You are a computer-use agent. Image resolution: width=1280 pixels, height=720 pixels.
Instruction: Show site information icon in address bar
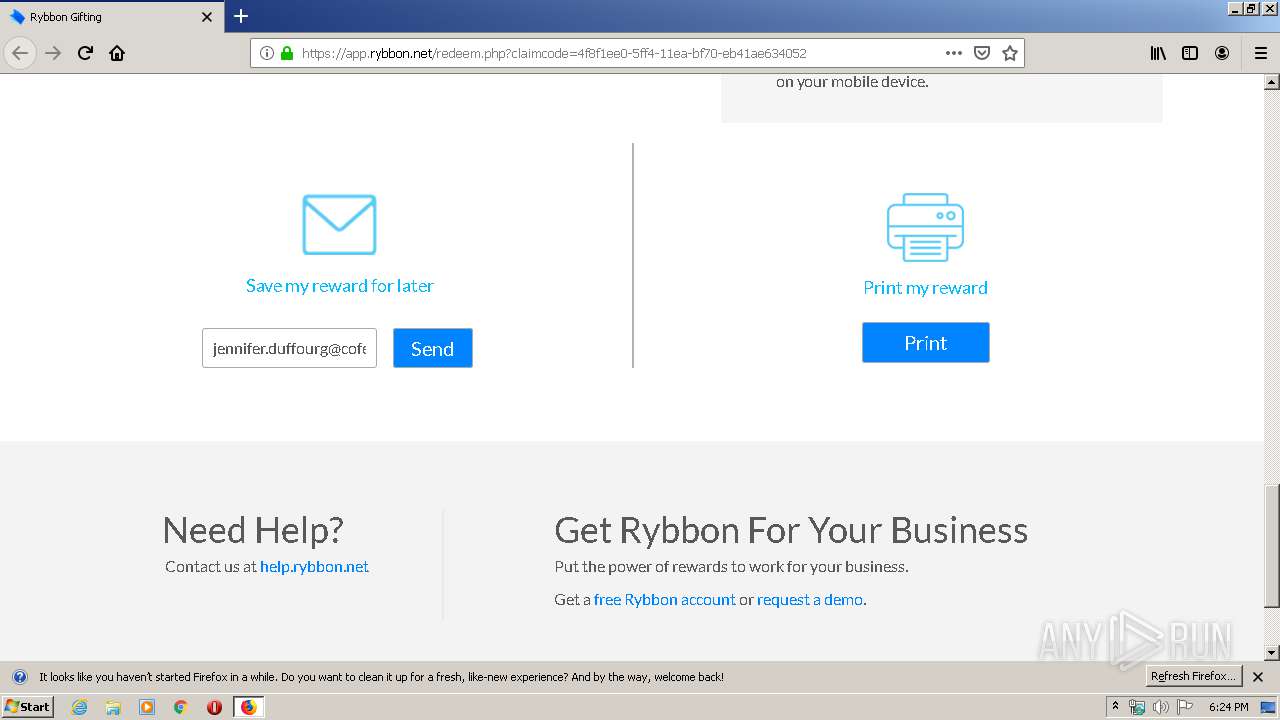pyautogui.click(x=267, y=53)
